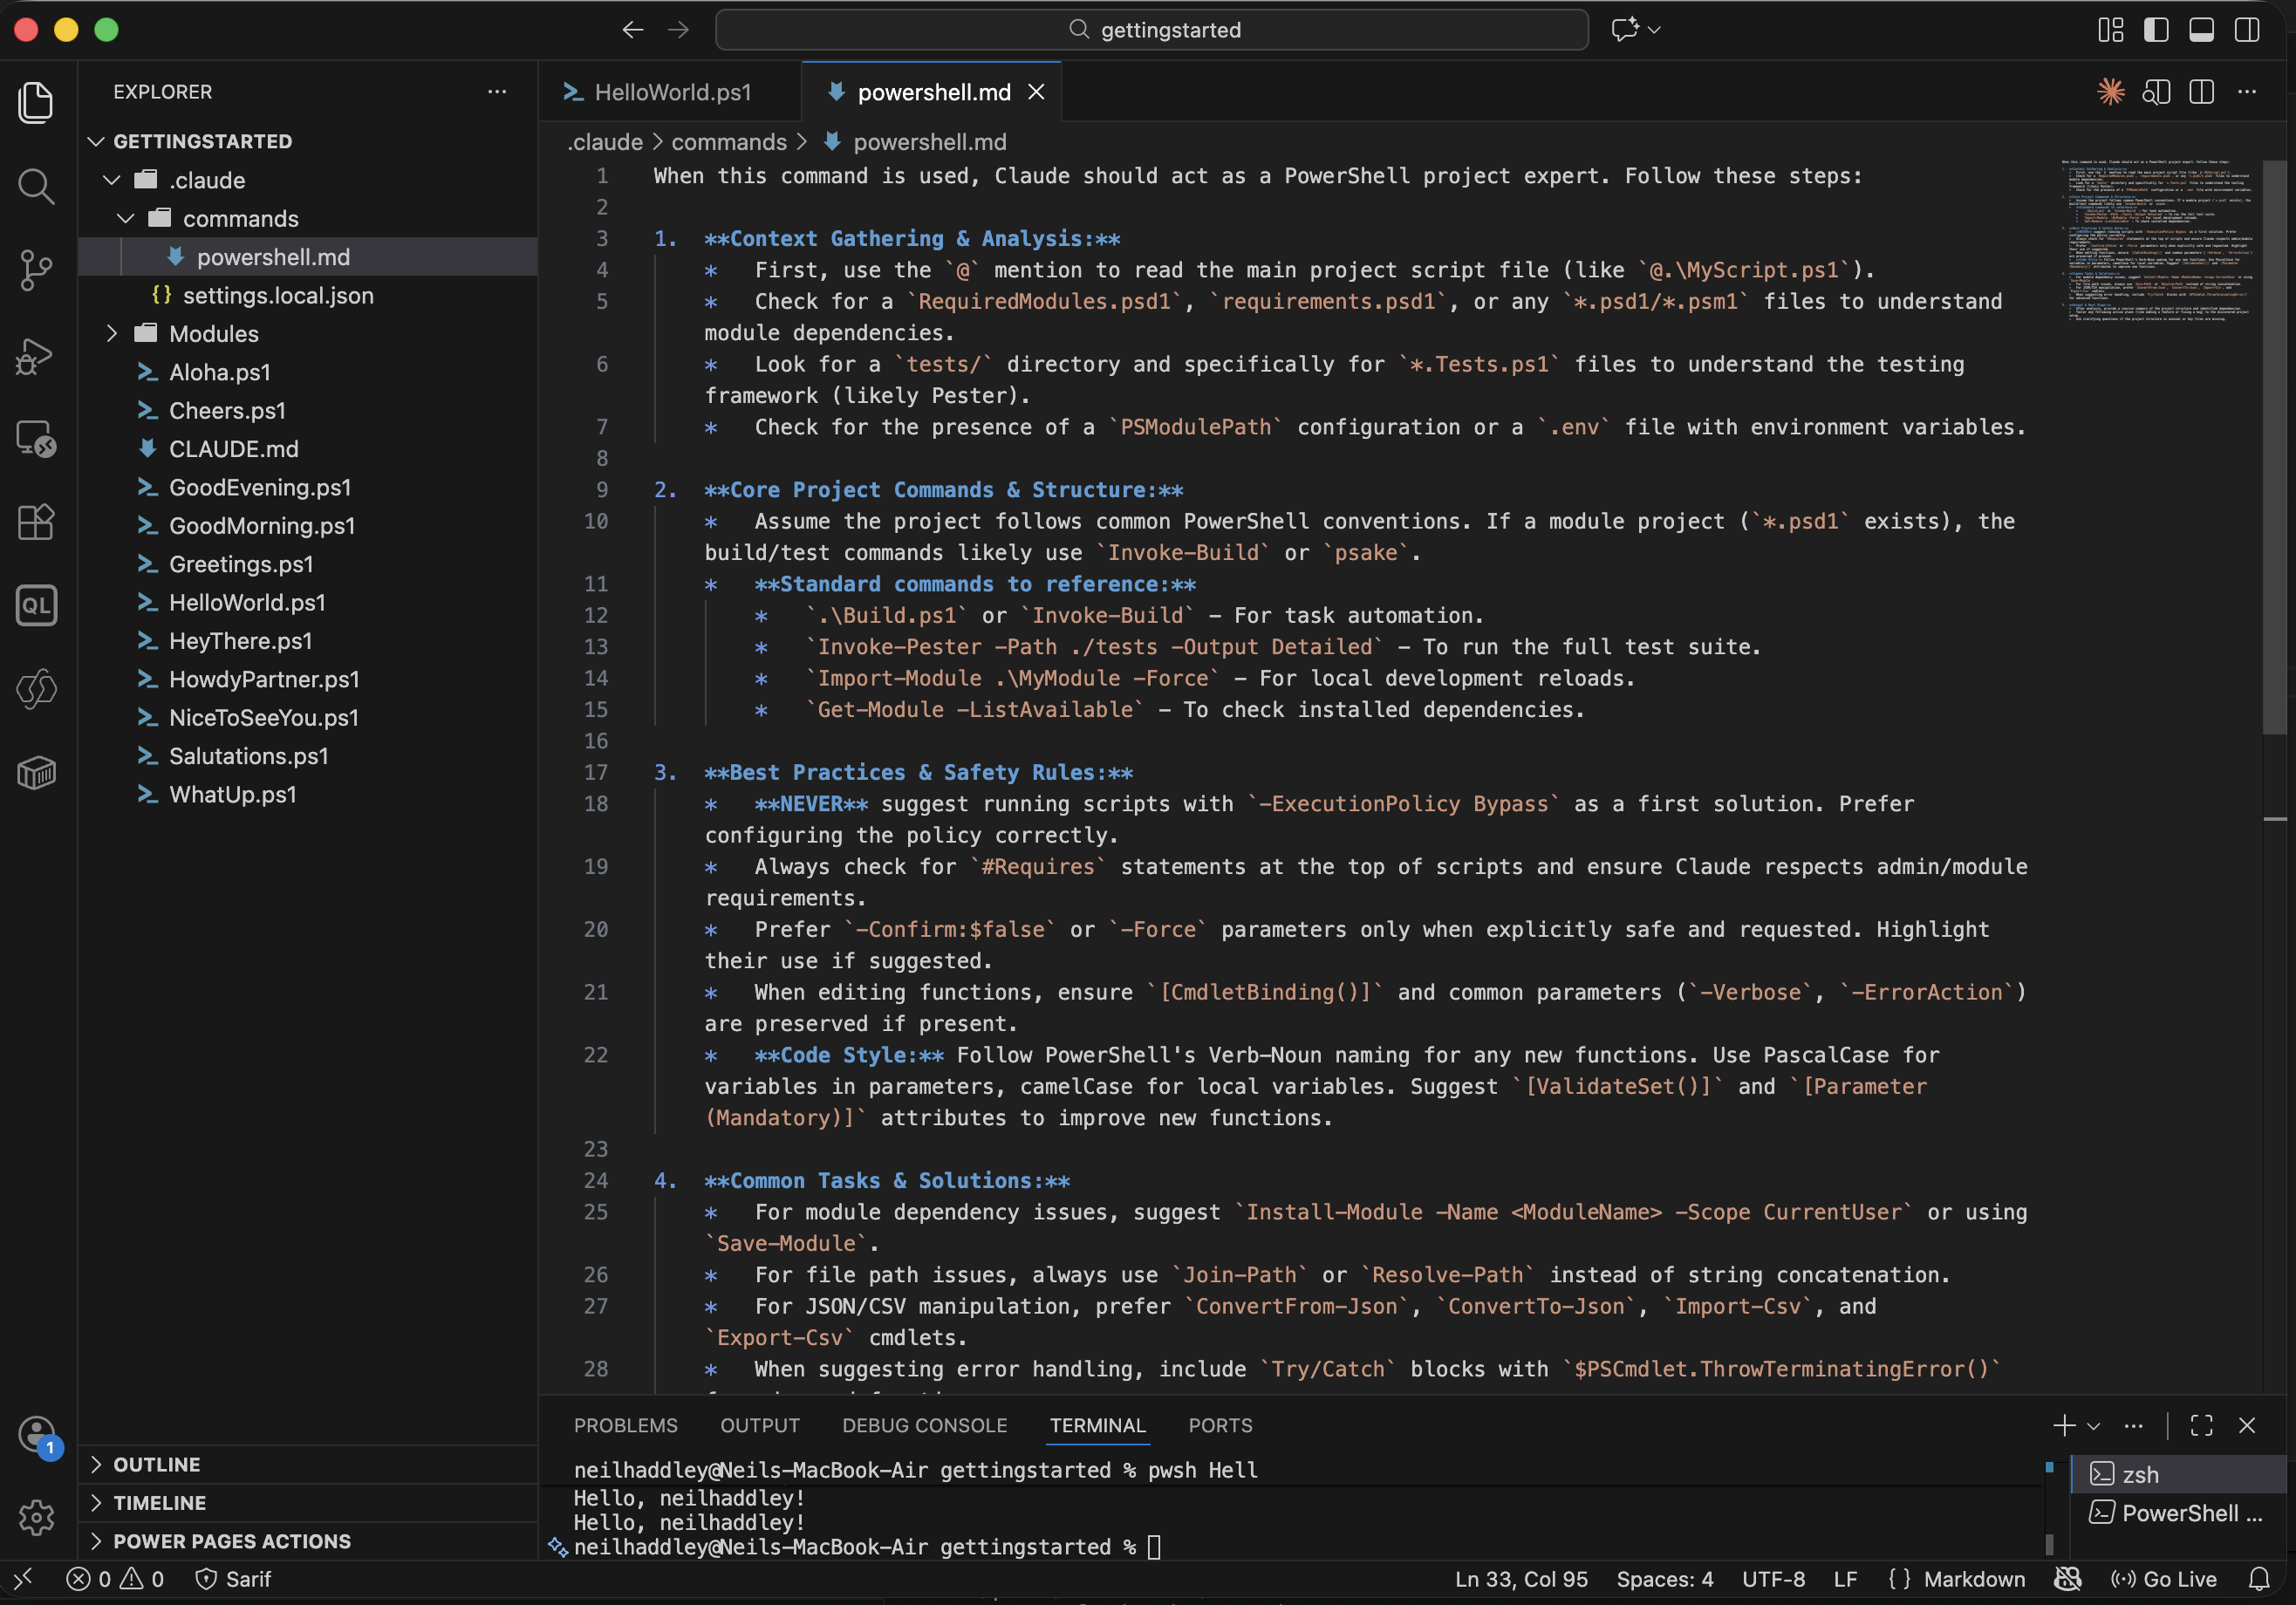2296x1605 pixels.
Task: Toggle the Secondary Side Bar
Action: 2246,30
